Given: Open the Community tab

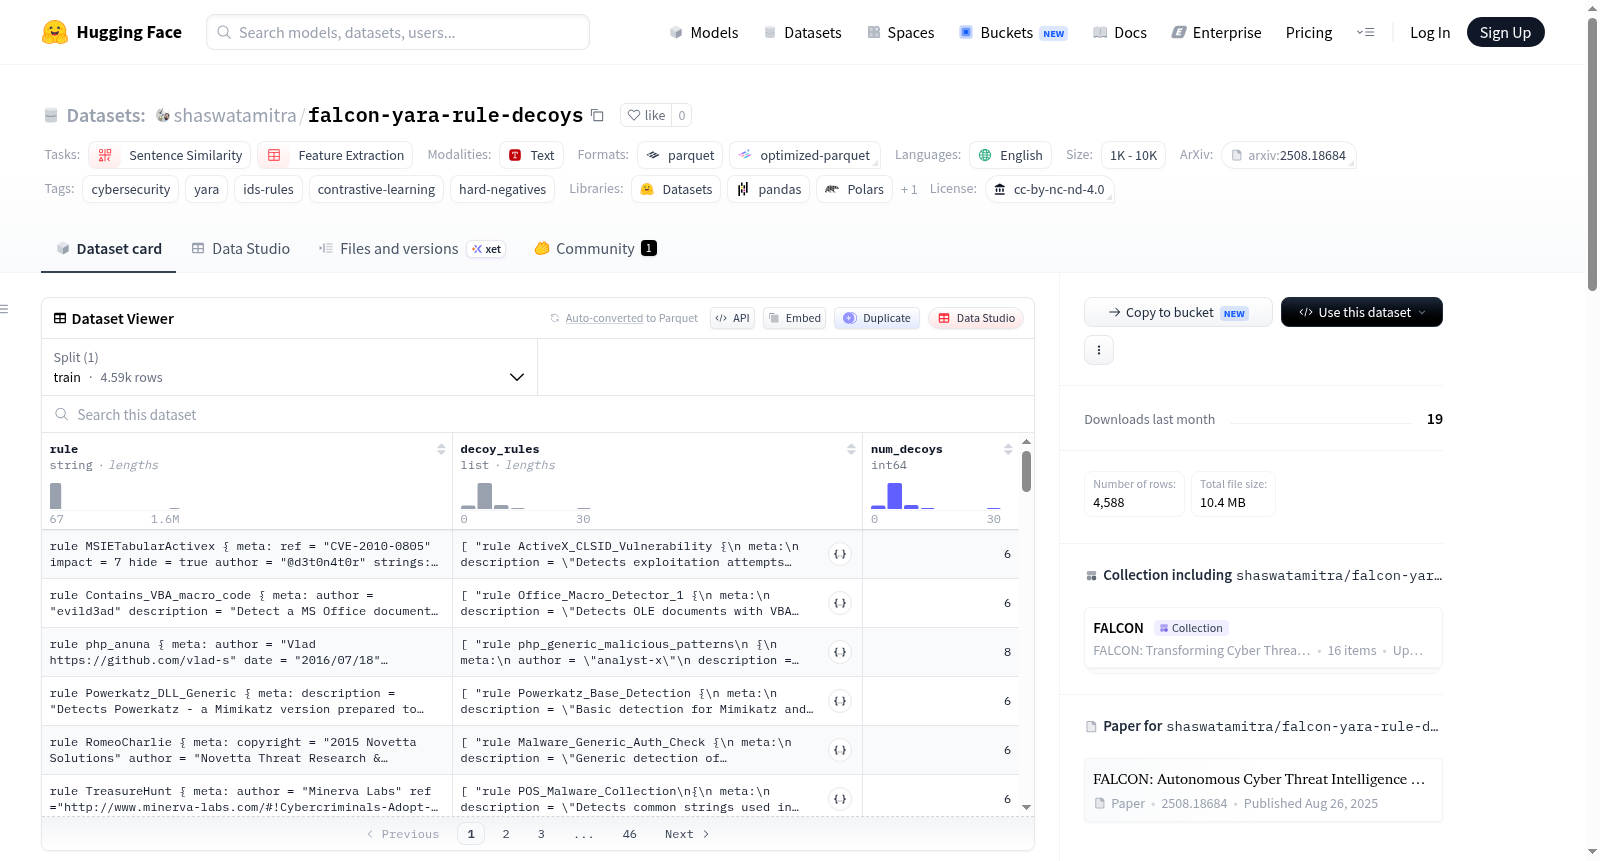Looking at the screenshot, I should click(595, 248).
